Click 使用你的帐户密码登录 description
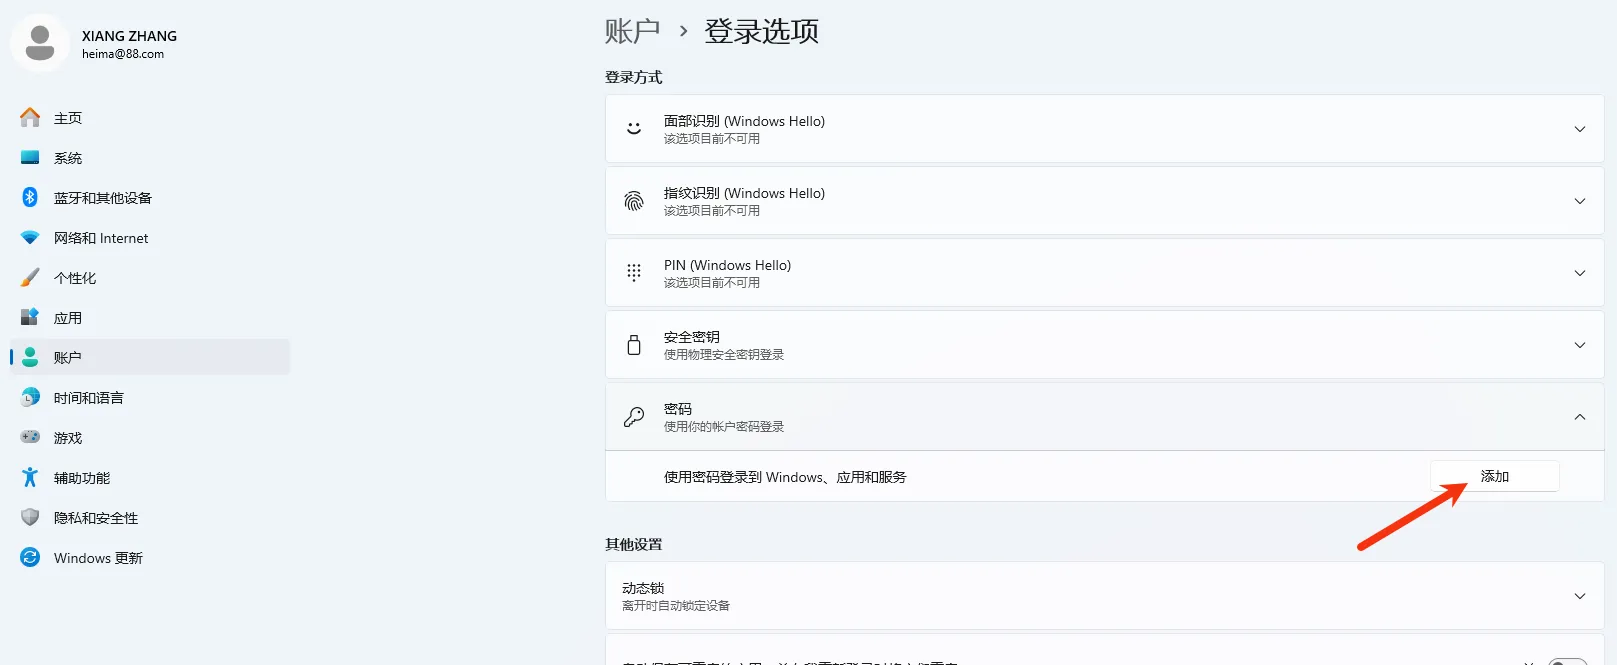 click(724, 427)
